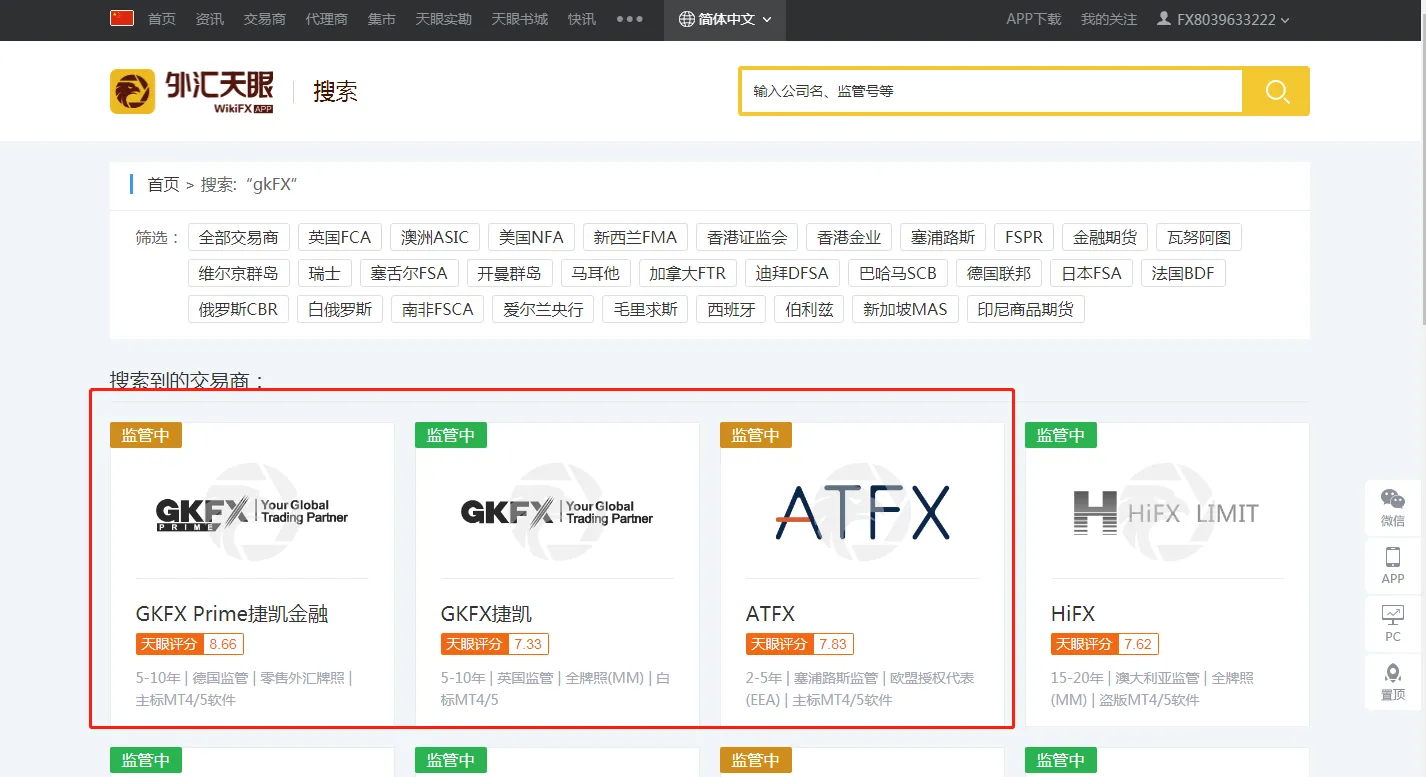Click the WikiFX lion logo
Screen dimensions: 1426x777
132,92
